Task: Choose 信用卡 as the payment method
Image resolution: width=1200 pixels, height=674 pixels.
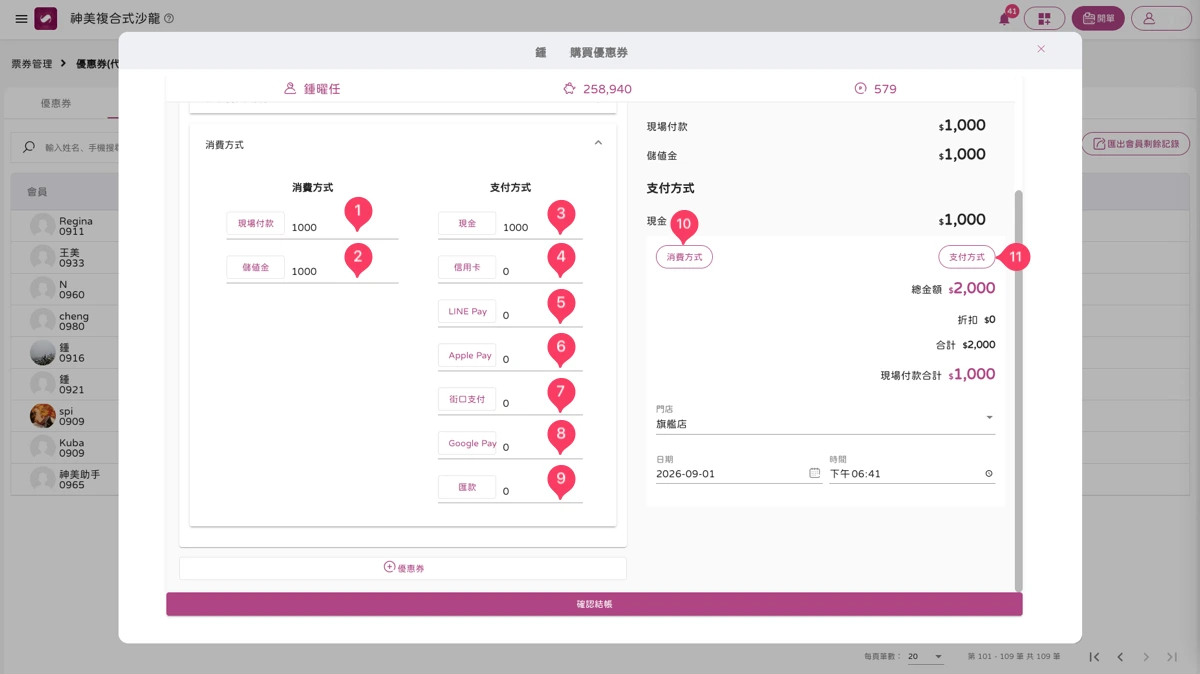Action: tap(467, 268)
